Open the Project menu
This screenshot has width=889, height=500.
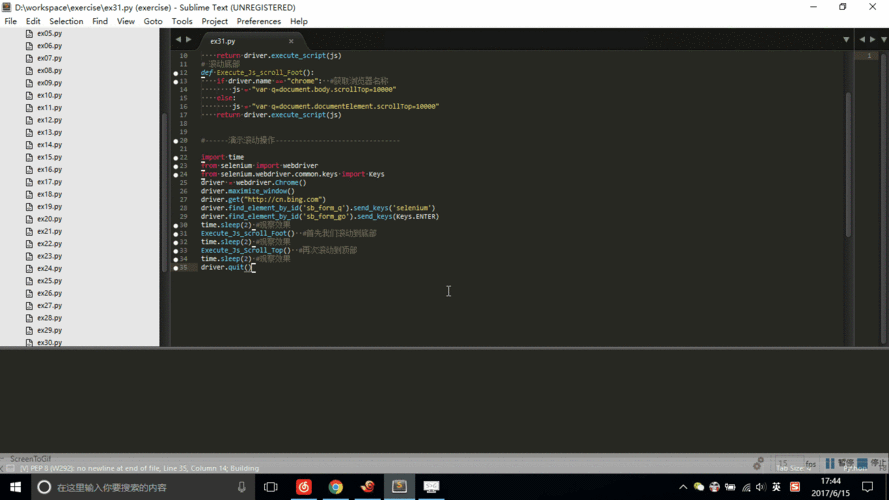[x=214, y=21]
